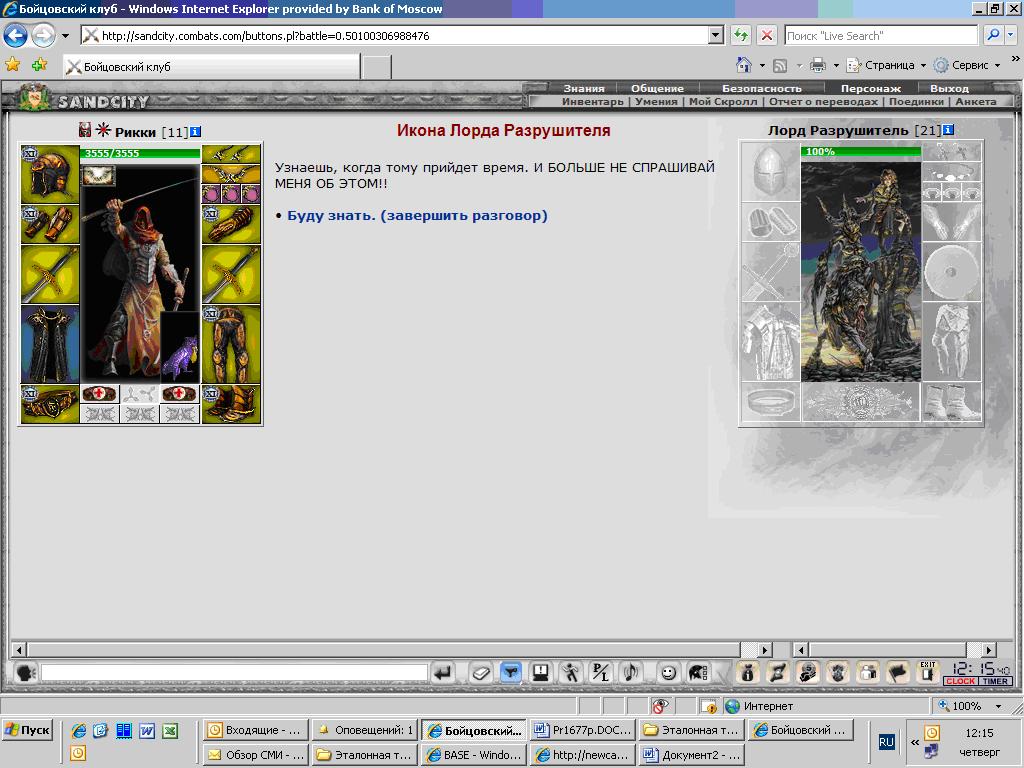Expand the zoom level 100% dropdown
The width and height of the screenshot is (1024, 768).
[x=998, y=706]
